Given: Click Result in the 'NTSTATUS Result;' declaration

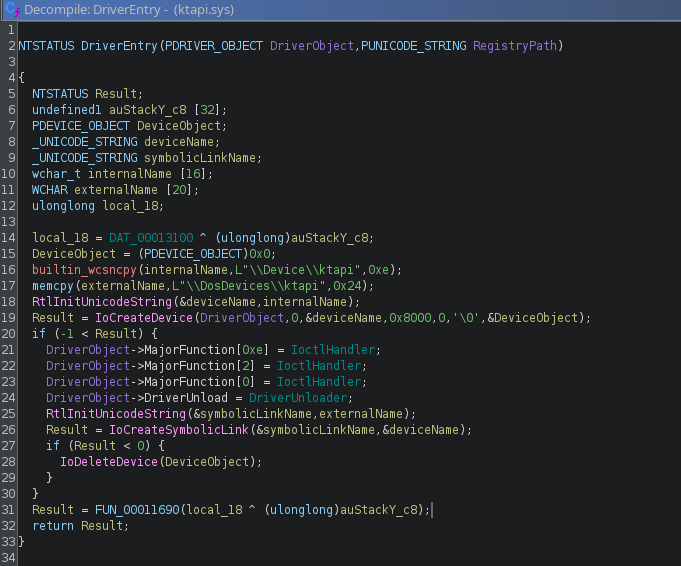Looking at the screenshot, I should (x=116, y=94).
